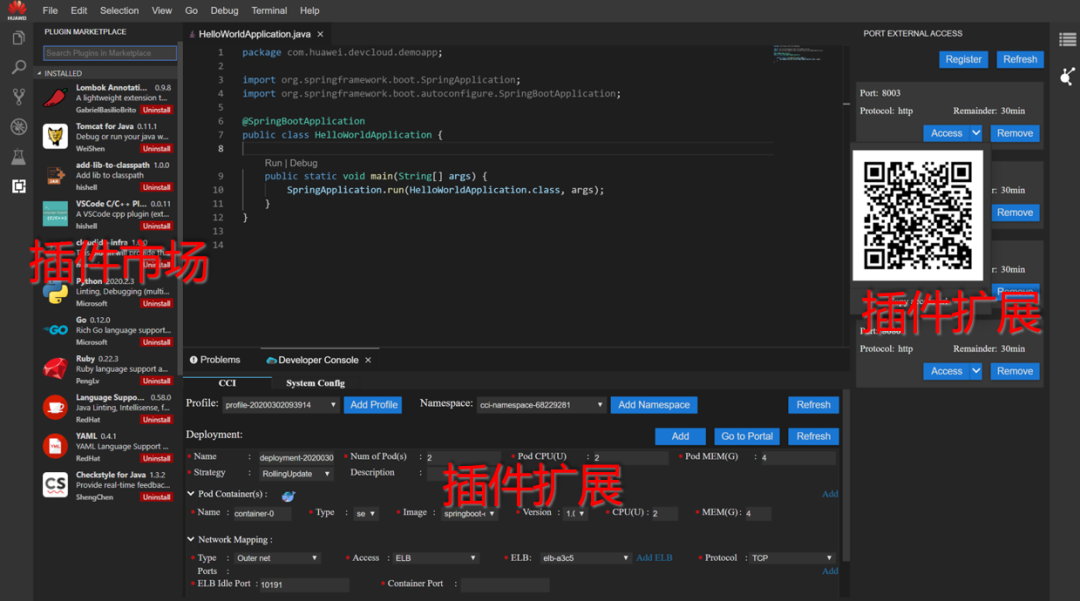Click the Search Plugins in Marketplace field
1080x601 pixels.
110,53
